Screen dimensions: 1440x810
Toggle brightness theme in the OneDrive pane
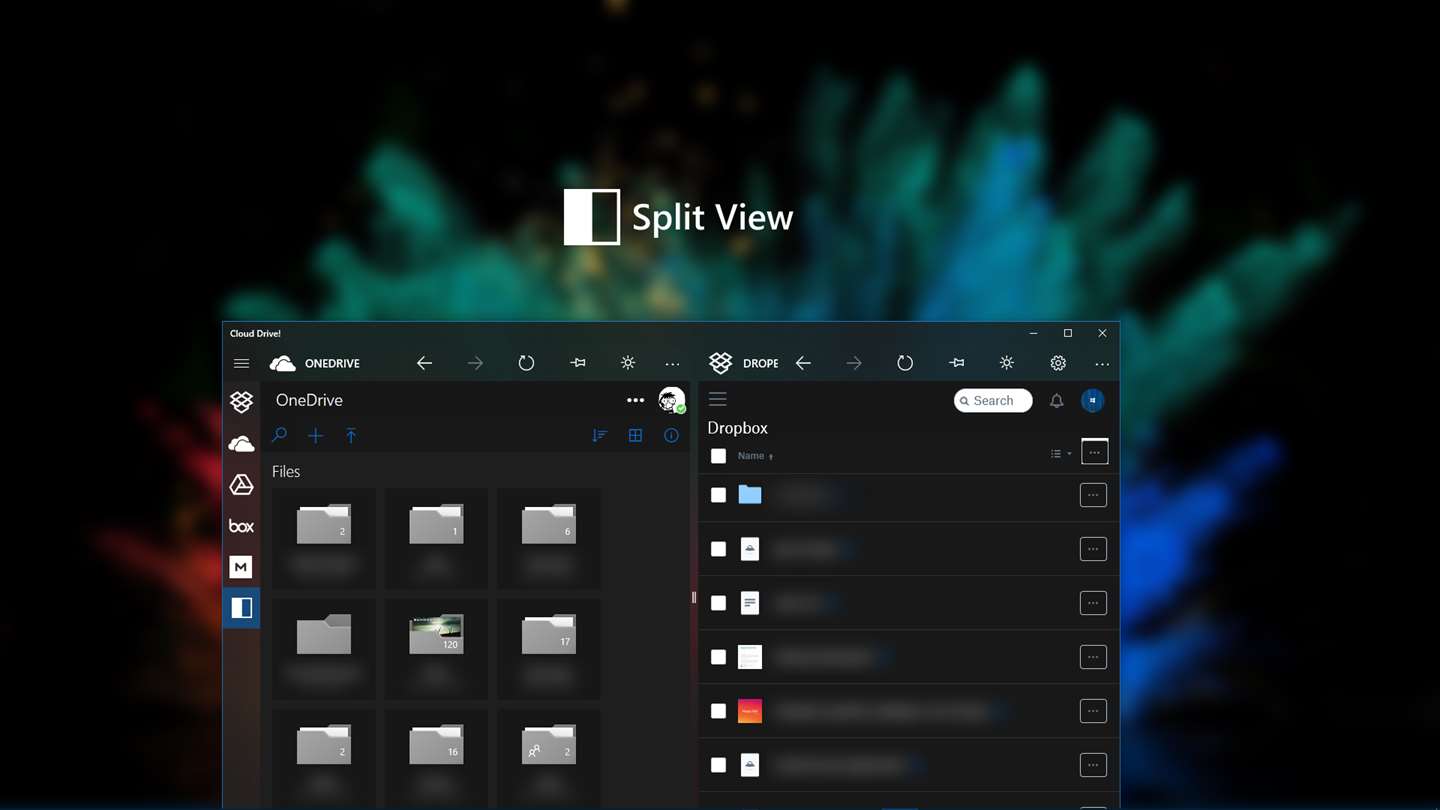[628, 363]
